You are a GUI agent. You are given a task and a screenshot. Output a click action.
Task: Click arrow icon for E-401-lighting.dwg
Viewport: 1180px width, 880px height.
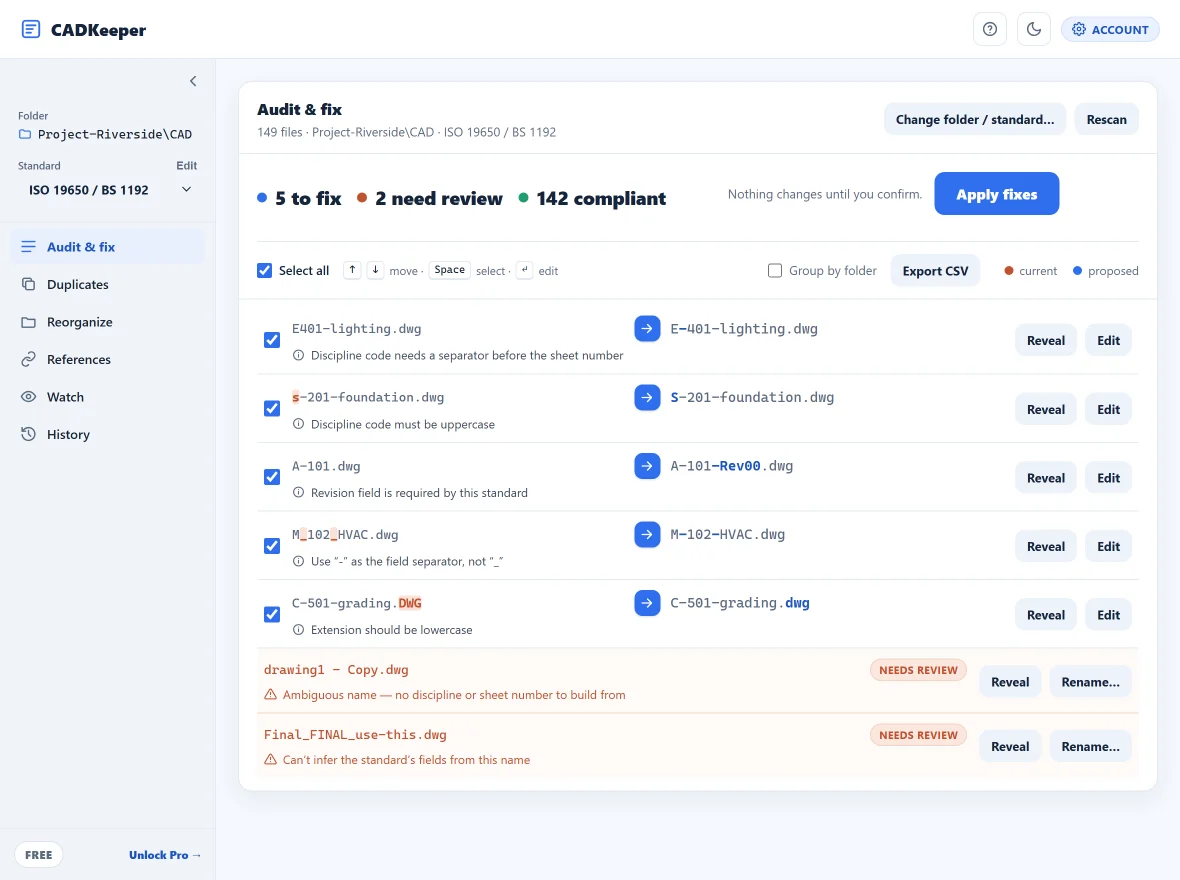pos(647,328)
